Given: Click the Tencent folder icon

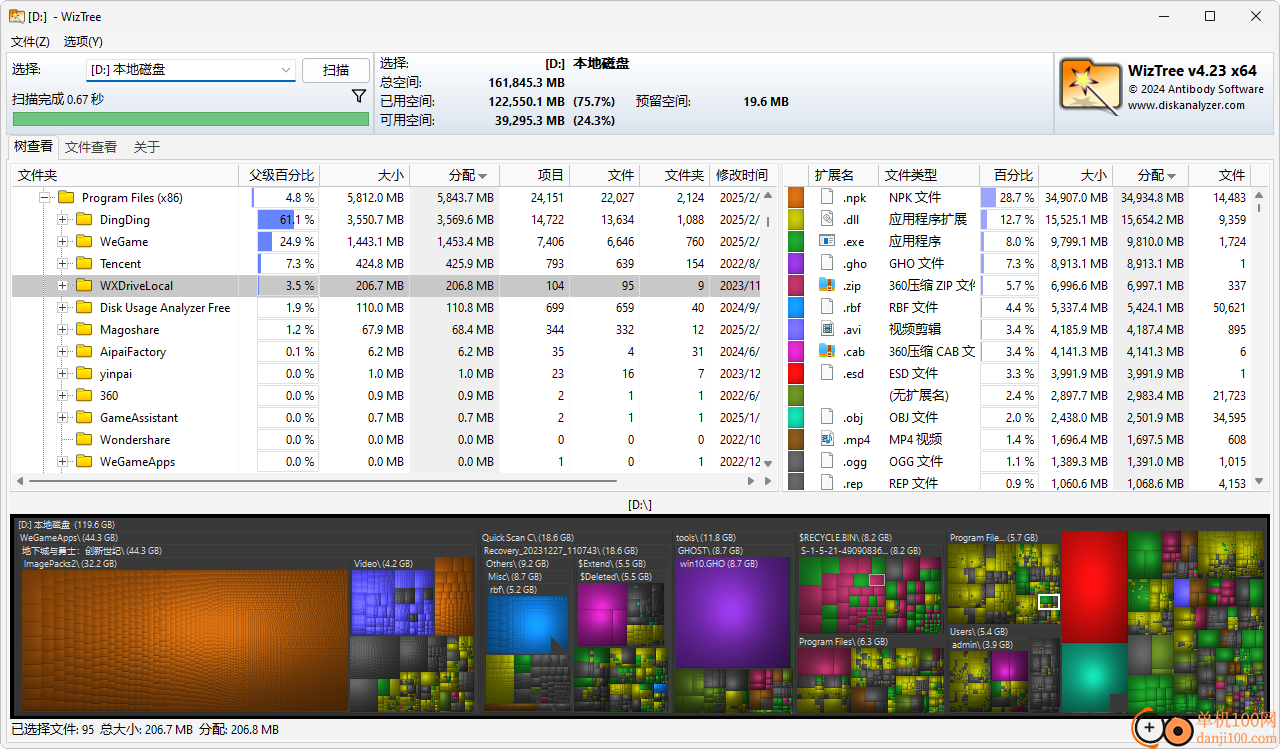Looking at the screenshot, I should pyautogui.click(x=84, y=264).
